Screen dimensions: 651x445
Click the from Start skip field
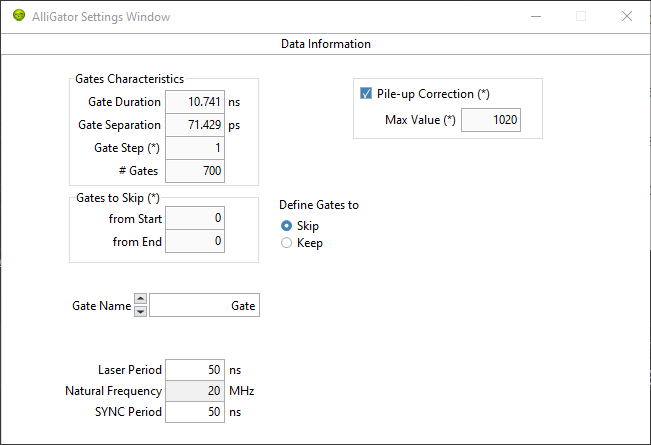click(195, 218)
